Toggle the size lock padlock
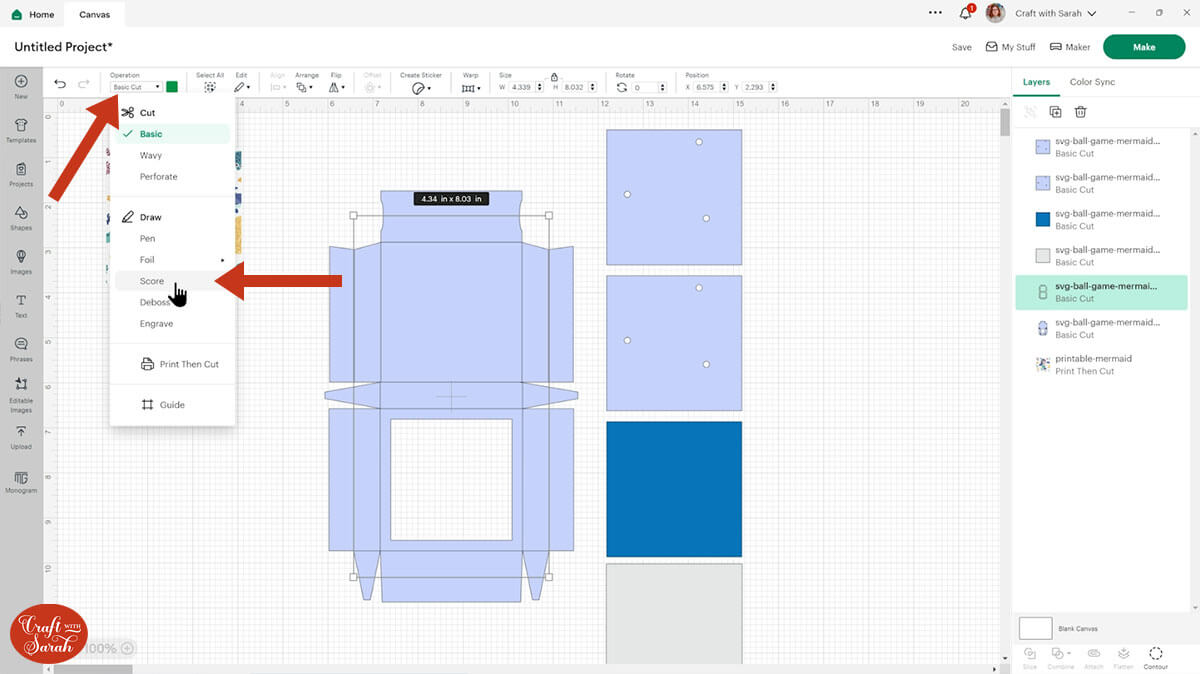 [554, 77]
